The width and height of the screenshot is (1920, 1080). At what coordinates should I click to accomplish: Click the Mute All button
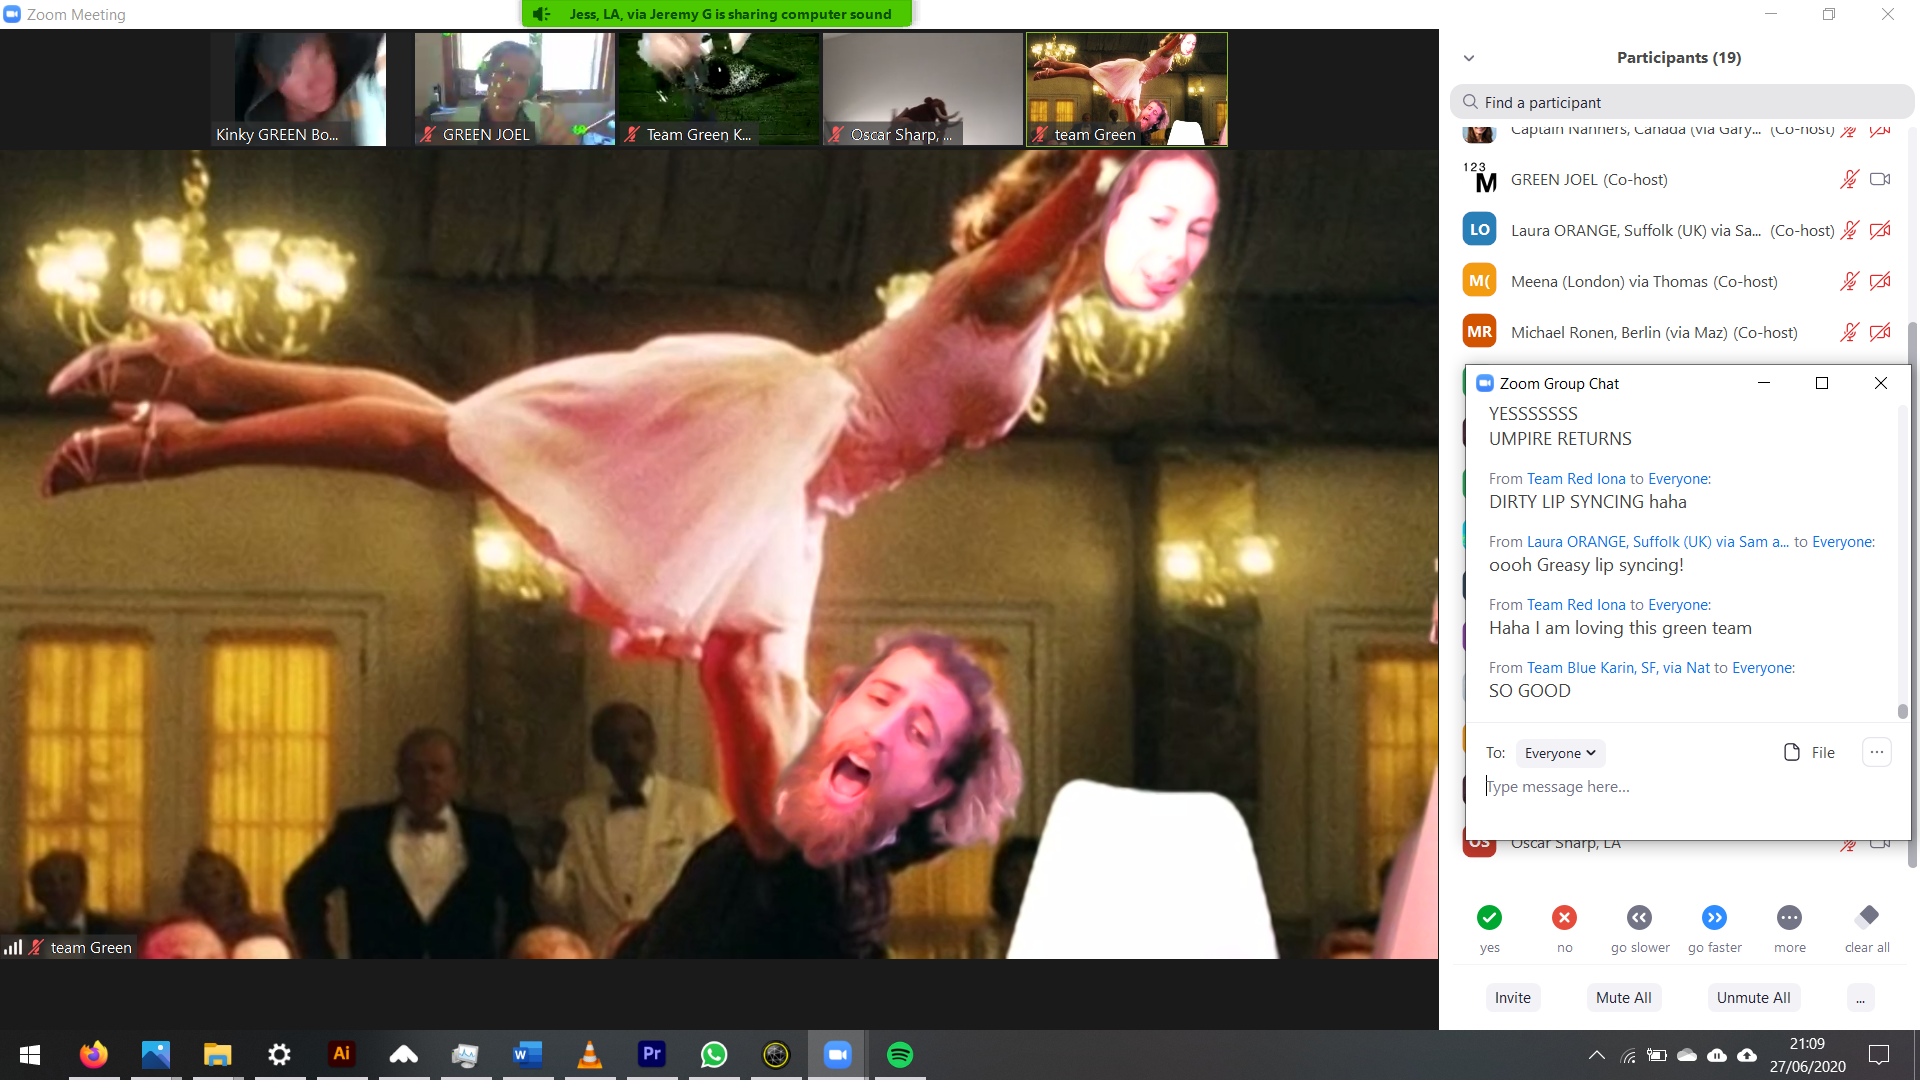tap(1623, 998)
